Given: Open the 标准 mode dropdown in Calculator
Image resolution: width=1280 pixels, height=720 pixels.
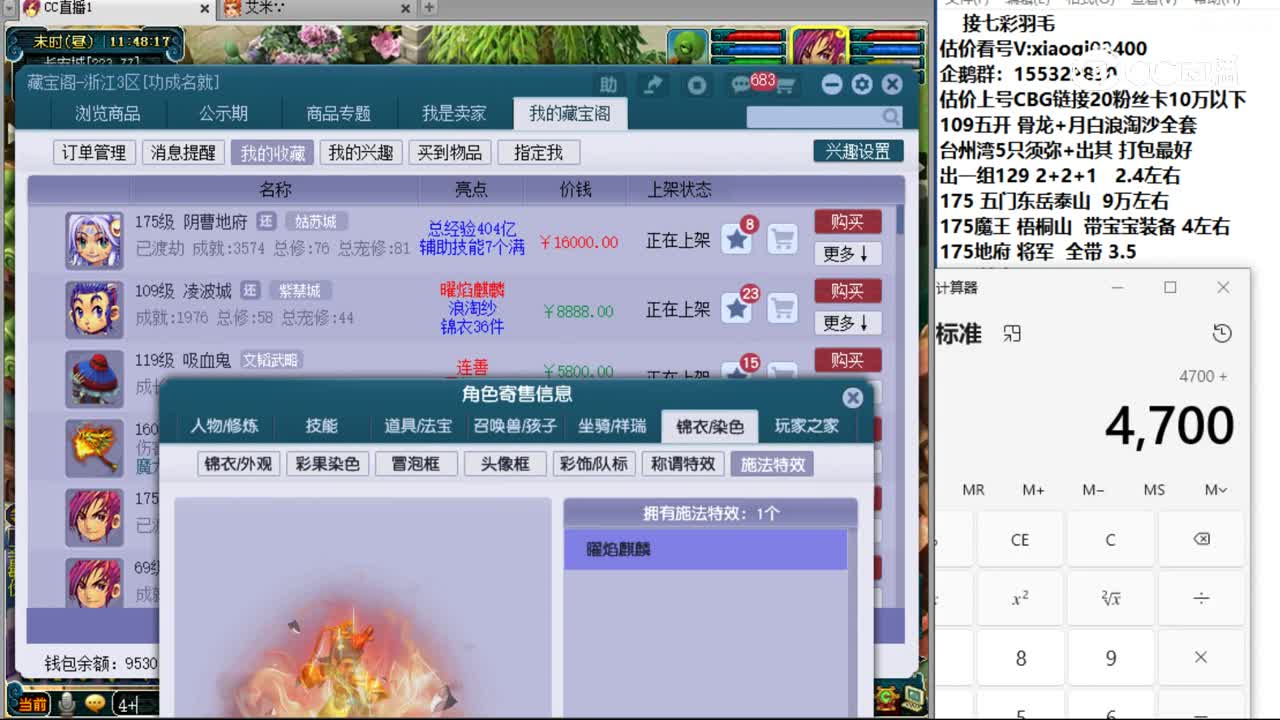Looking at the screenshot, I should click(959, 333).
